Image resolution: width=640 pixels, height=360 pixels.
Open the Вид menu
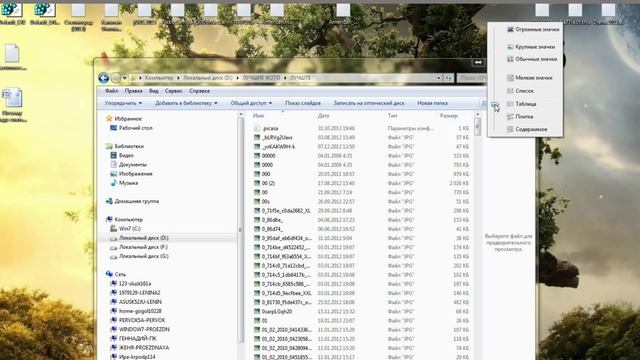coord(153,91)
